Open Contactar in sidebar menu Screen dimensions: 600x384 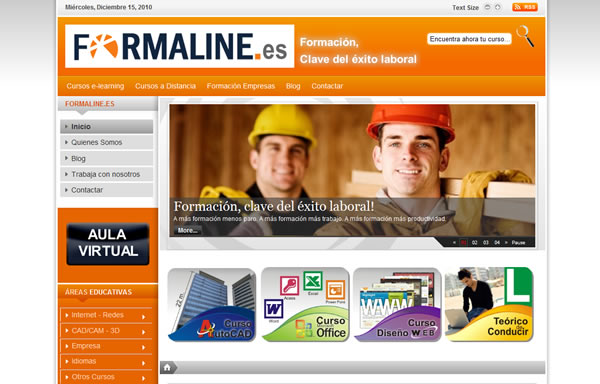[x=107, y=190]
